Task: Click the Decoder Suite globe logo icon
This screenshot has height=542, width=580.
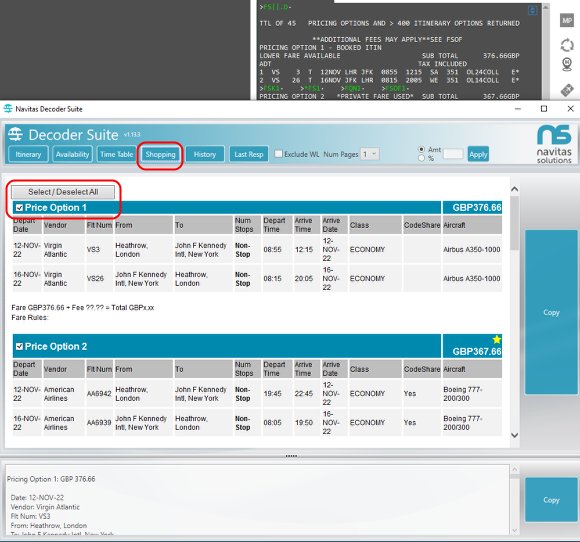Action: coord(16,134)
